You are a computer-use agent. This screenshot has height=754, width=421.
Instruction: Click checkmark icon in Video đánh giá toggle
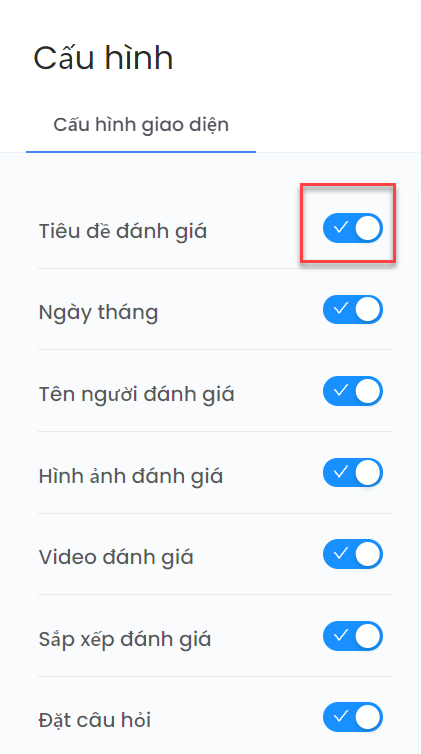(x=340, y=553)
